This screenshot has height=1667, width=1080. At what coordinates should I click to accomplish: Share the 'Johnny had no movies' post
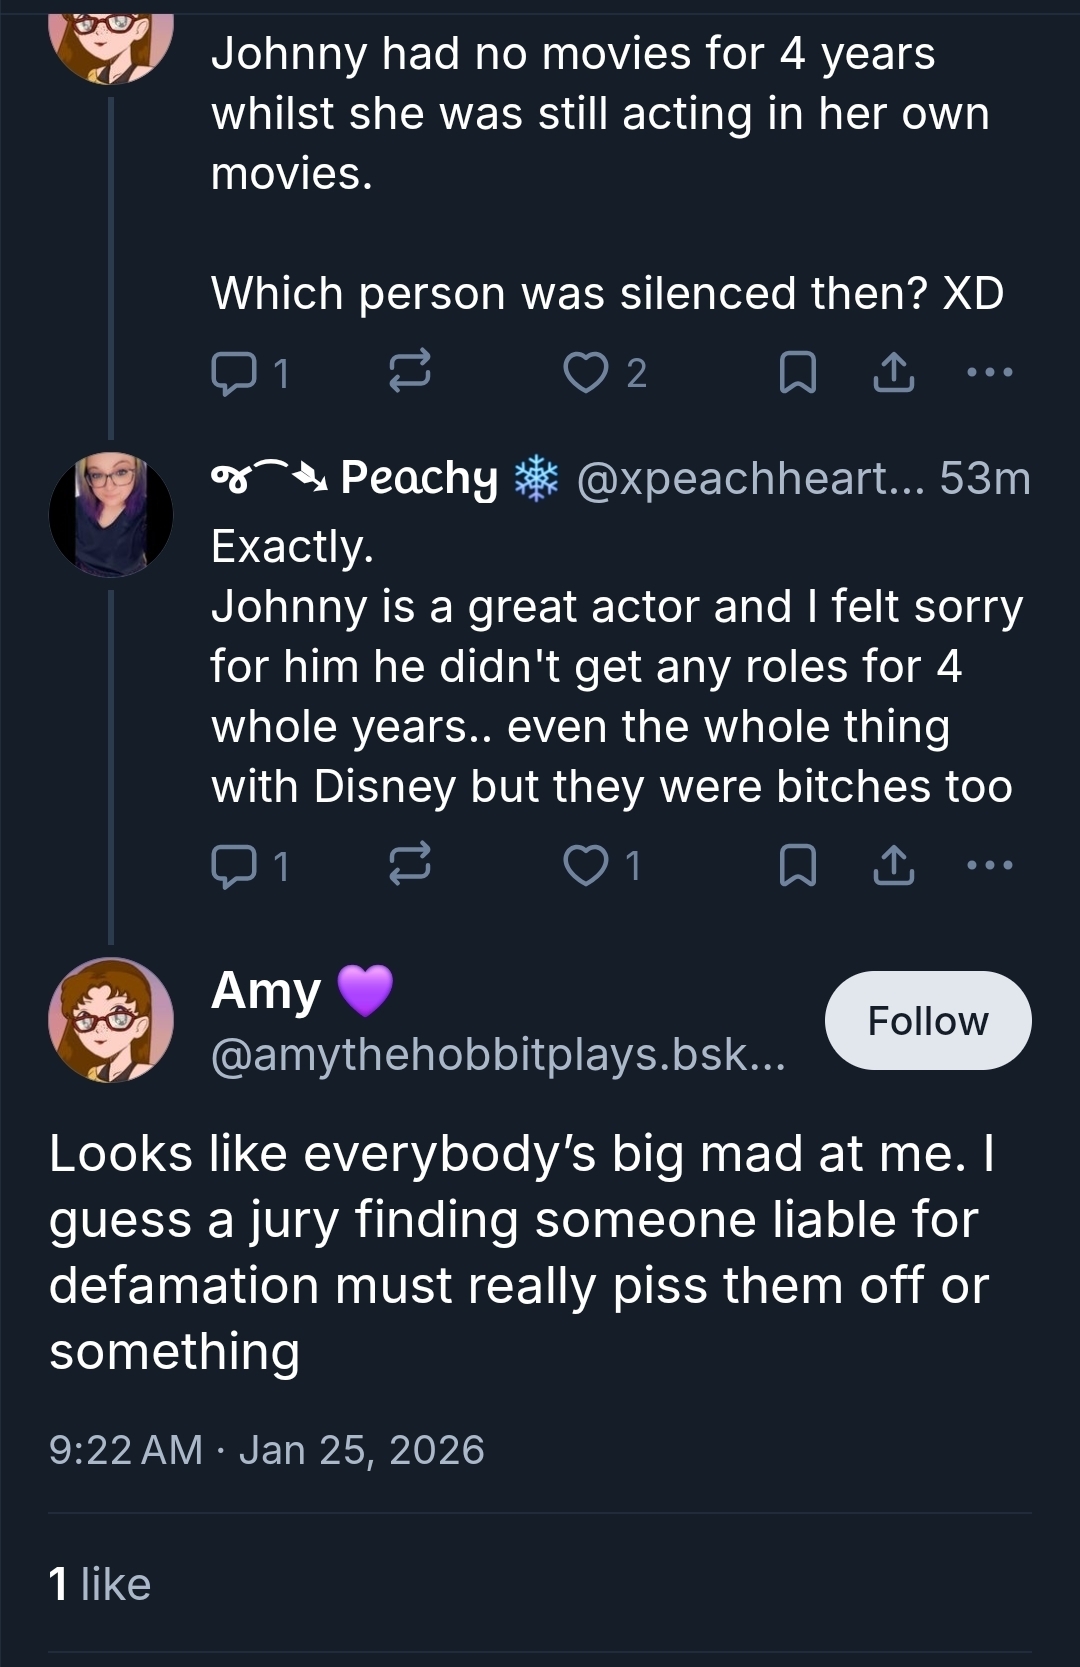893,372
